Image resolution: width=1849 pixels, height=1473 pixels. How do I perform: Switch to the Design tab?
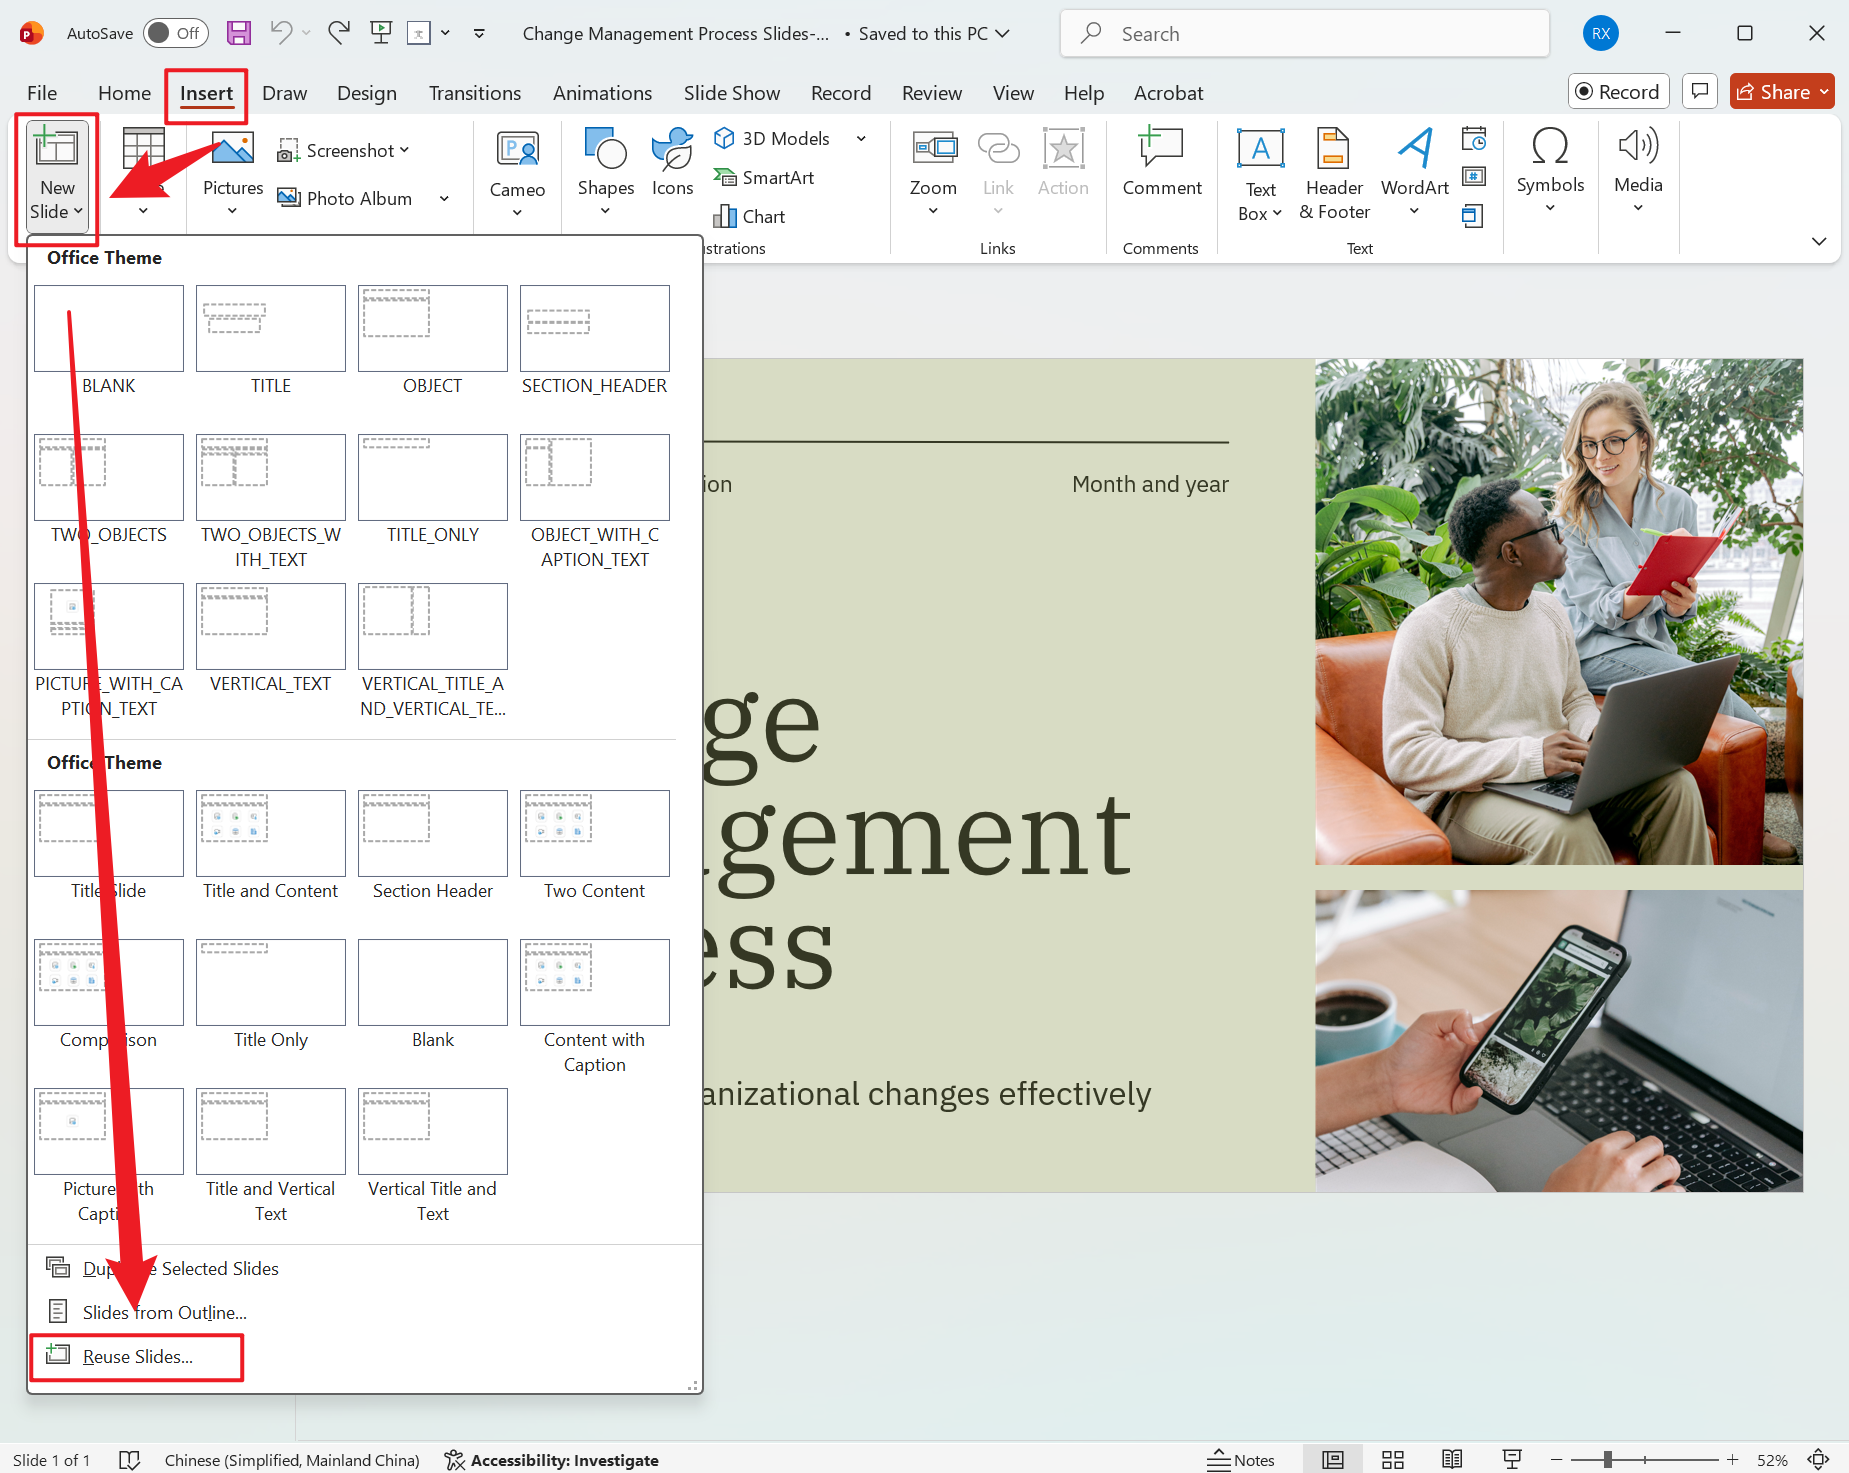[366, 92]
